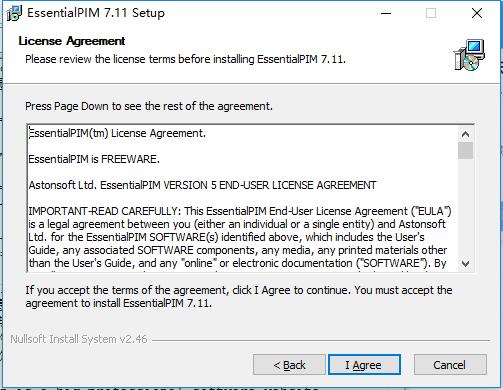
Task: Click the 'Press Page Down' instruction text
Action: (149, 106)
